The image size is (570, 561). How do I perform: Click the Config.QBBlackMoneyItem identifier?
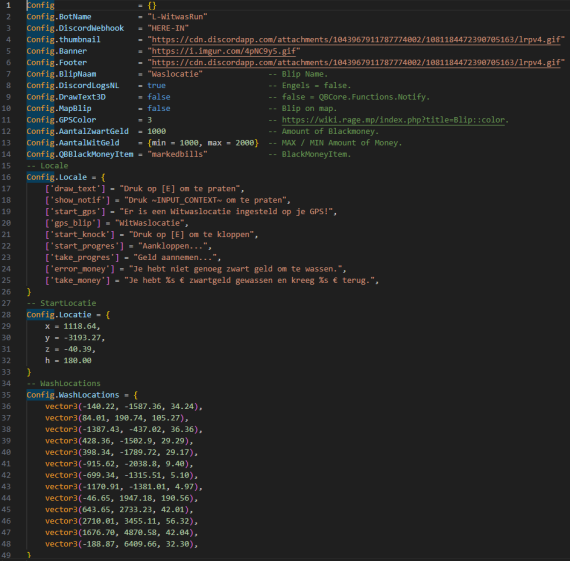pos(80,154)
